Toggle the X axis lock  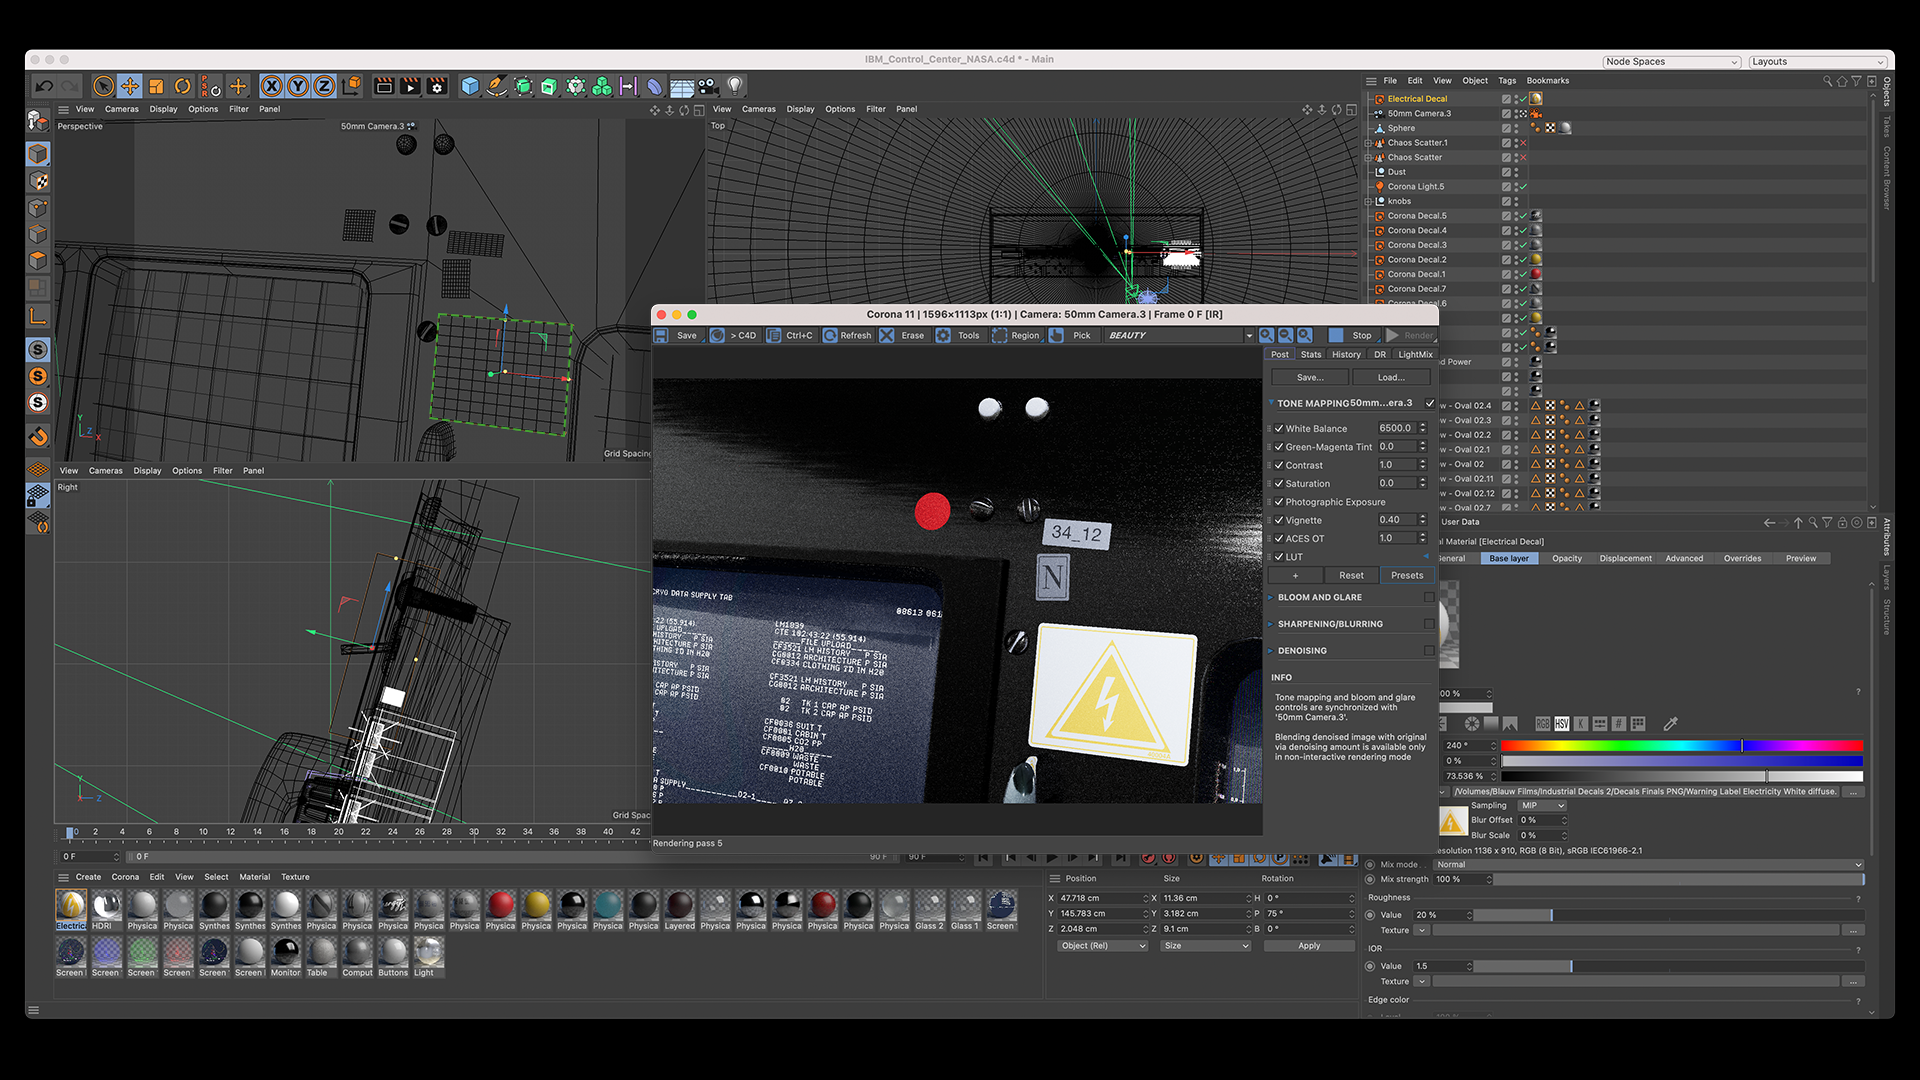click(271, 86)
